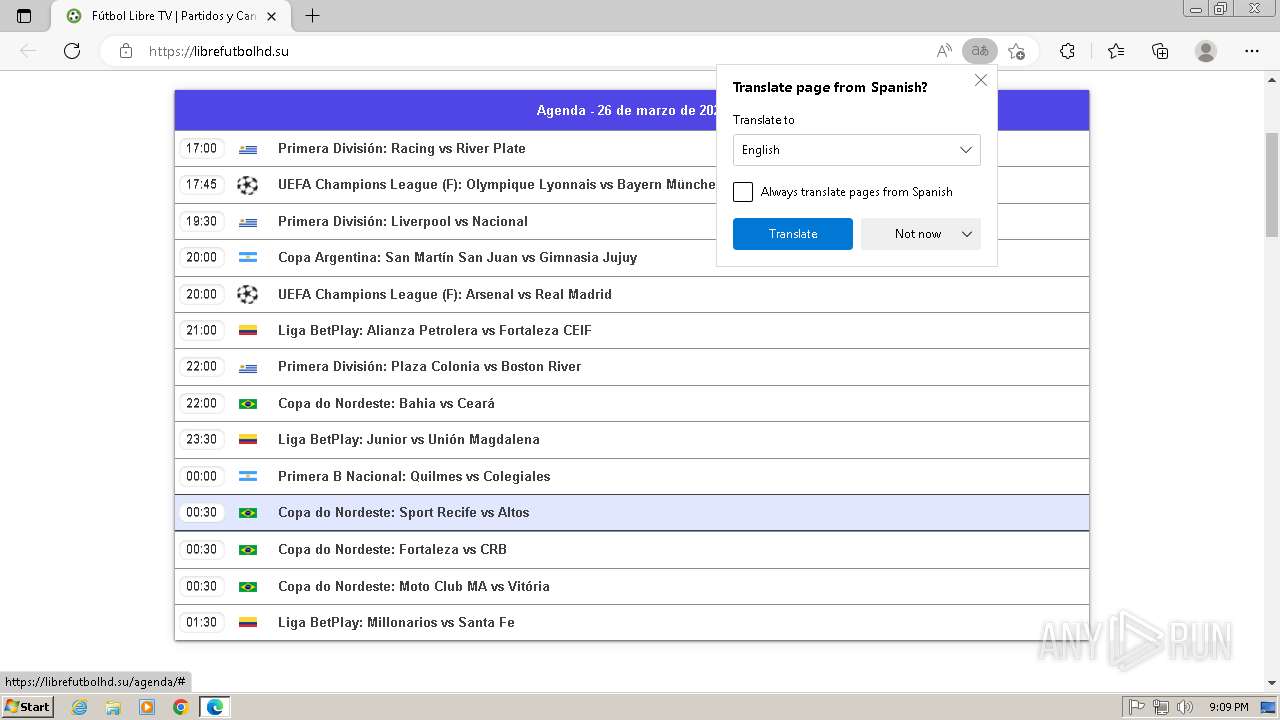This screenshot has width=1280, height=720.
Task: Open Moto Club MA vs Vitória match
Action: pyautogui.click(x=414, y=586)
